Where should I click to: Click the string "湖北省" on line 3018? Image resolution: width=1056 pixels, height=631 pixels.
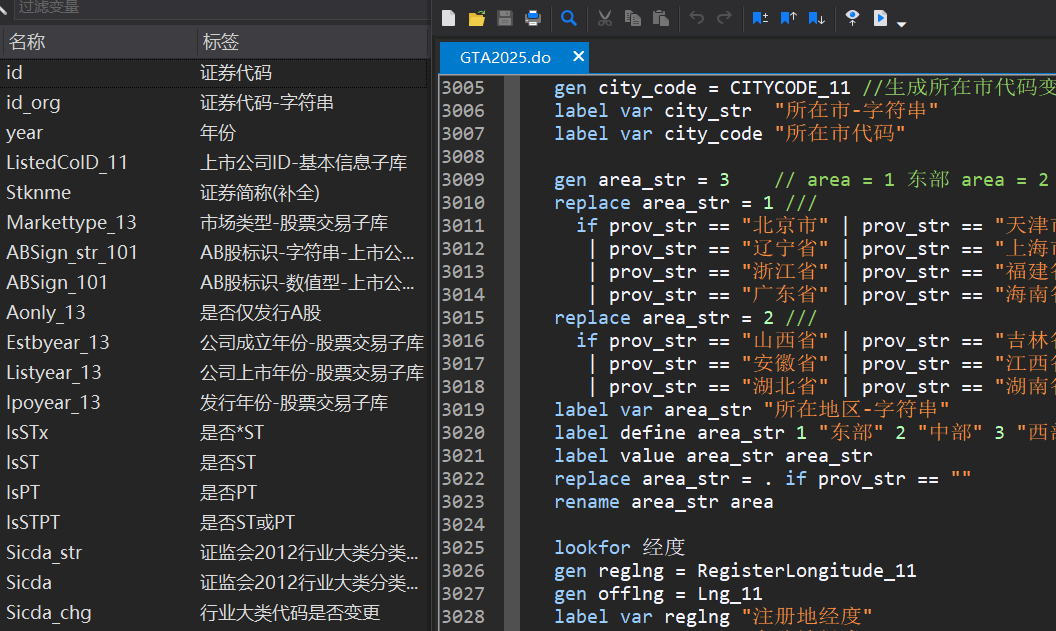(x=785, y=387)
